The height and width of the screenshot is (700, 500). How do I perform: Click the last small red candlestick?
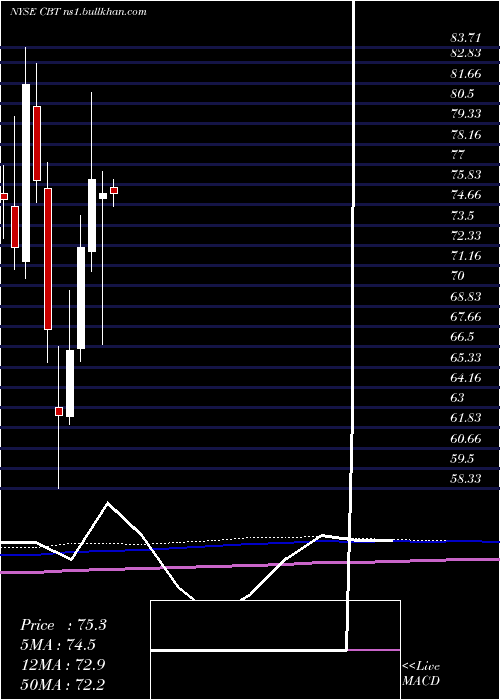pos(114,191)
